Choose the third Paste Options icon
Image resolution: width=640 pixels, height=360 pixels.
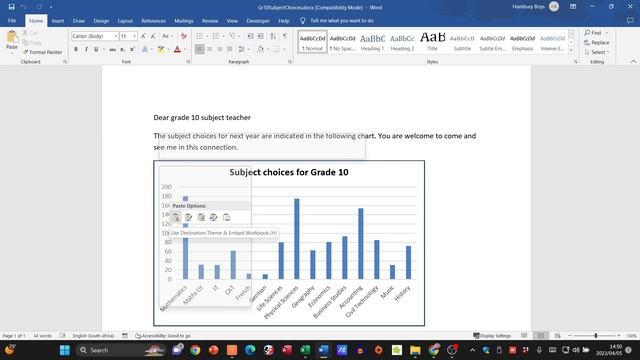[201, 218]
